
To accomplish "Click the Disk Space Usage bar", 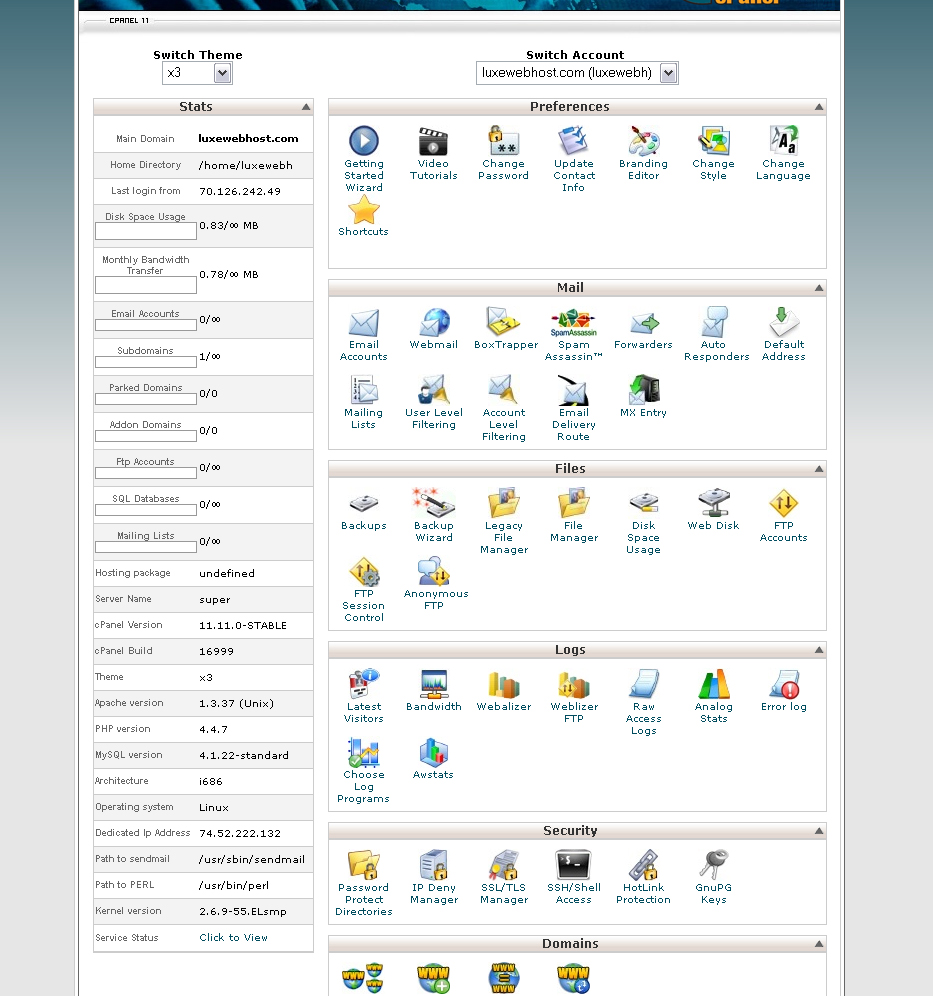I will click(145, 231).
